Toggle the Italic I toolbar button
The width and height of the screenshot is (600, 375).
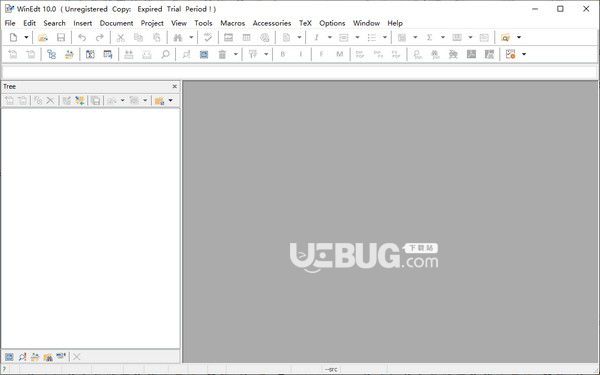click(x=301, y=54)
